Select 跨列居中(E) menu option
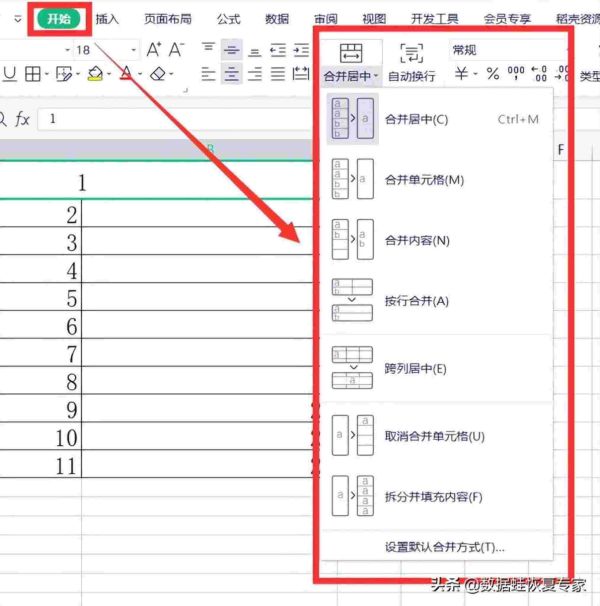 coord(436,368)
